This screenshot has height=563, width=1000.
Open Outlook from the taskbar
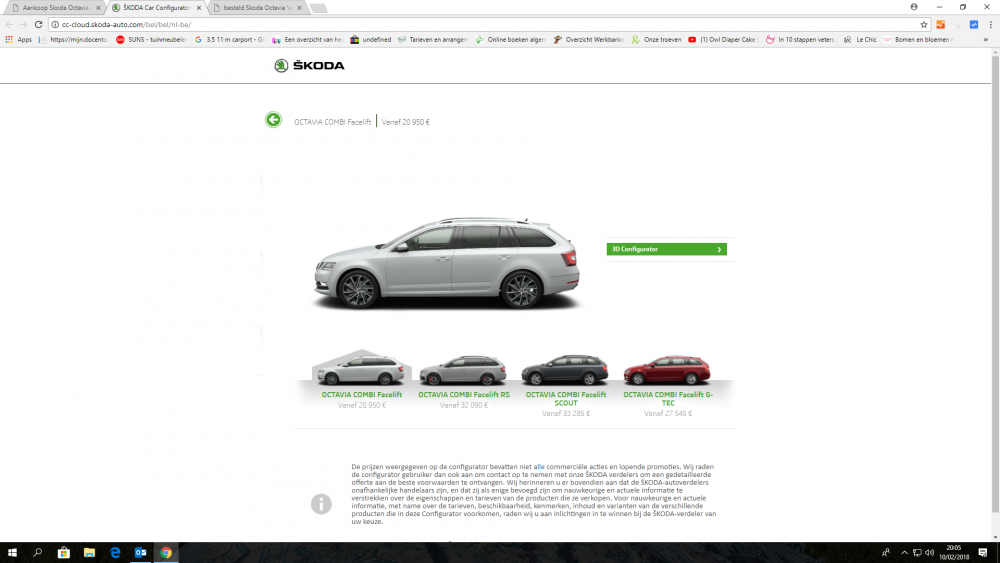point(140,552)
